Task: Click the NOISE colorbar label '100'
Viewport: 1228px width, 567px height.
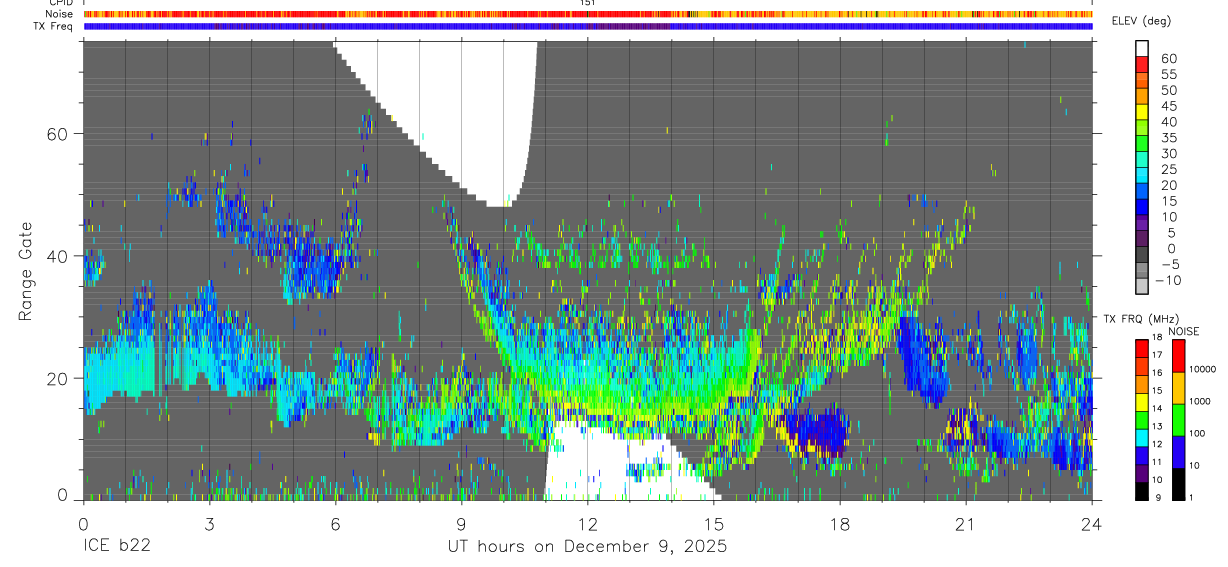Action: 1197,434
